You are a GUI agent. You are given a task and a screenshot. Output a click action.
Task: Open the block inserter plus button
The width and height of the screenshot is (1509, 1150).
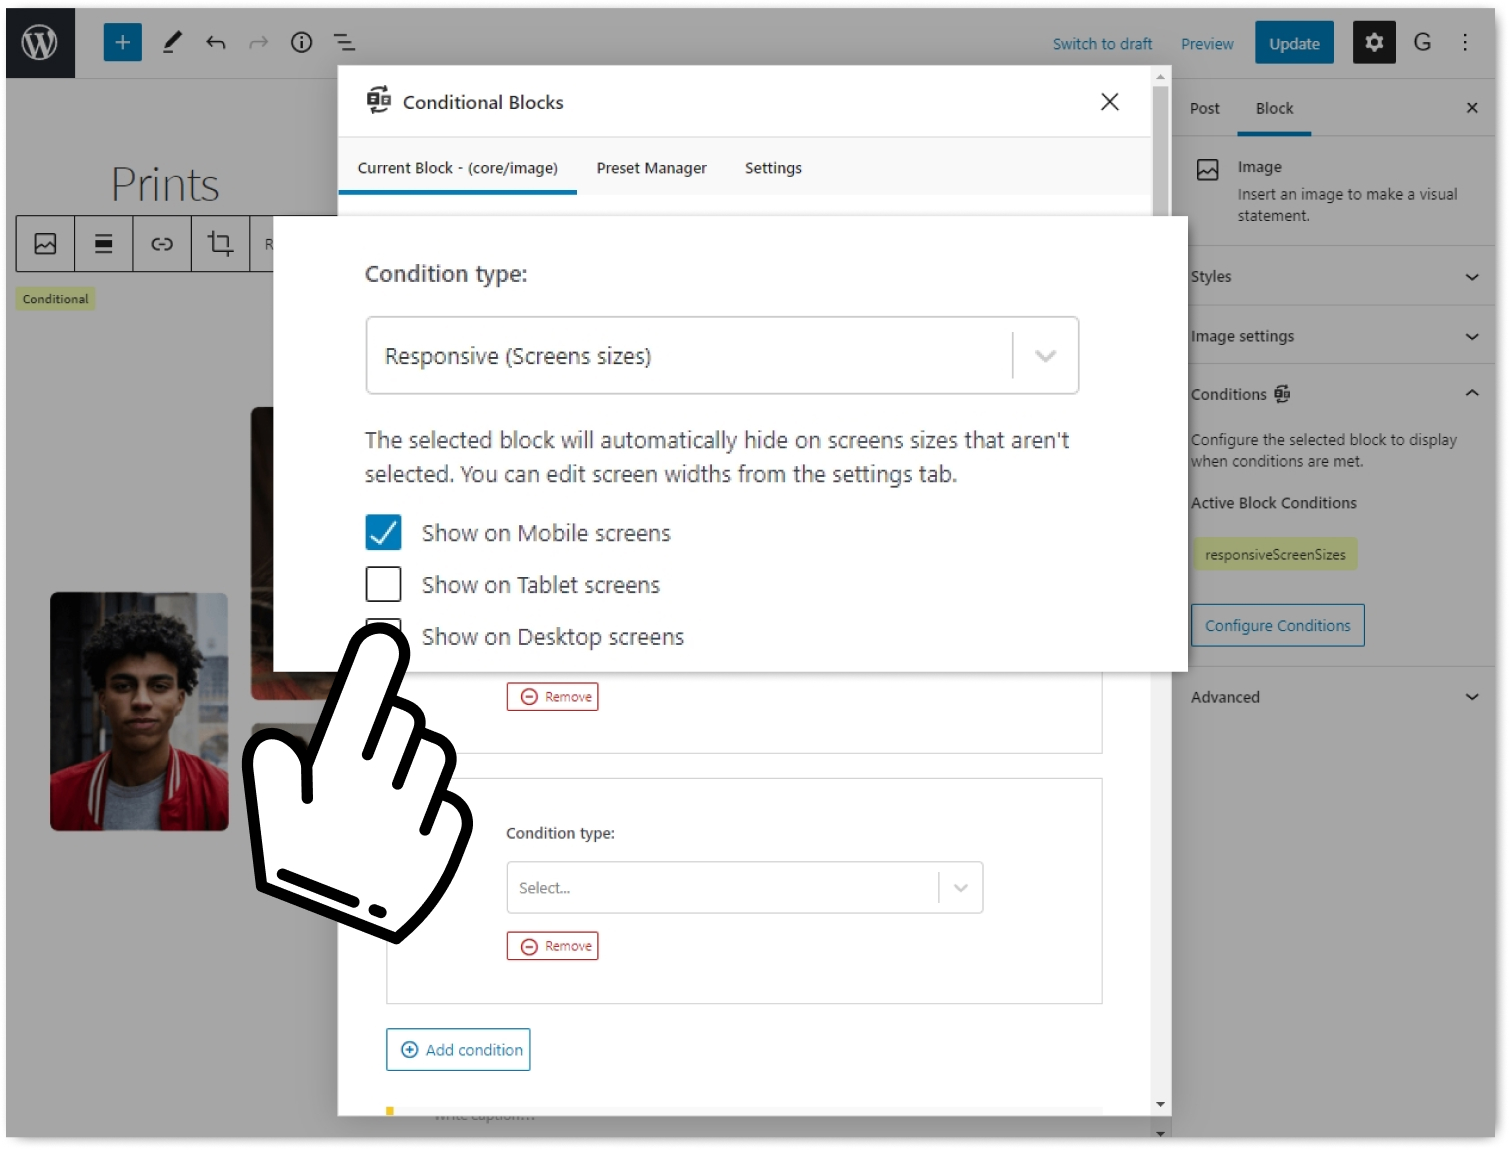pos(123,43)
